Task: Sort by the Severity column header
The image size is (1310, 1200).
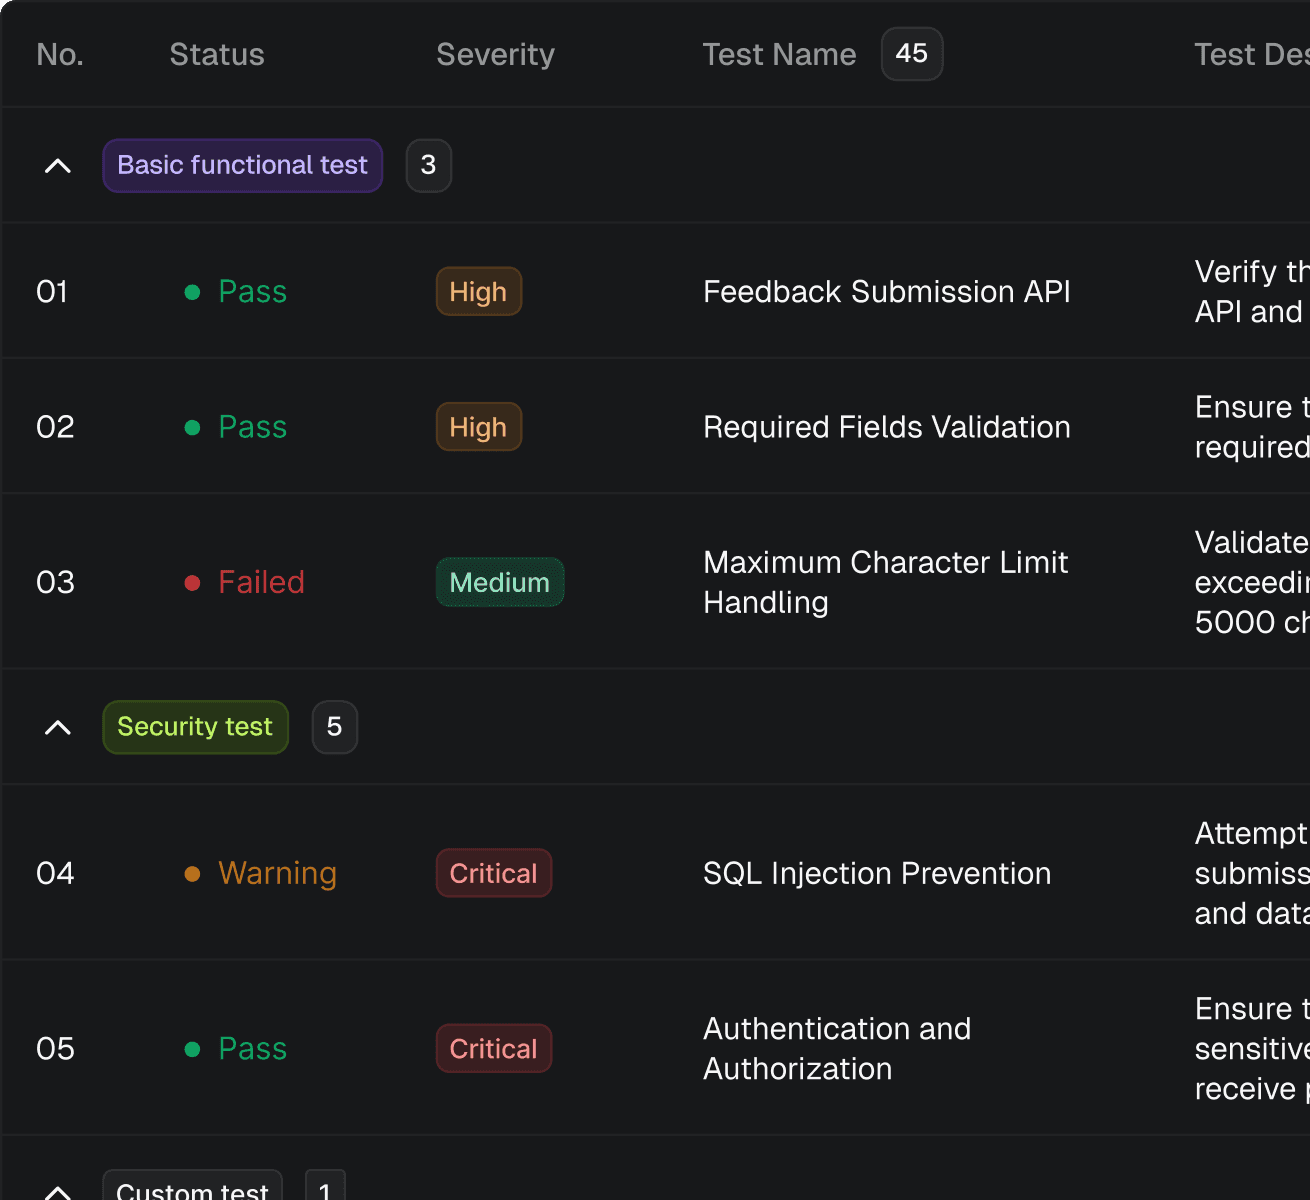Action: (x=495, y=55)
